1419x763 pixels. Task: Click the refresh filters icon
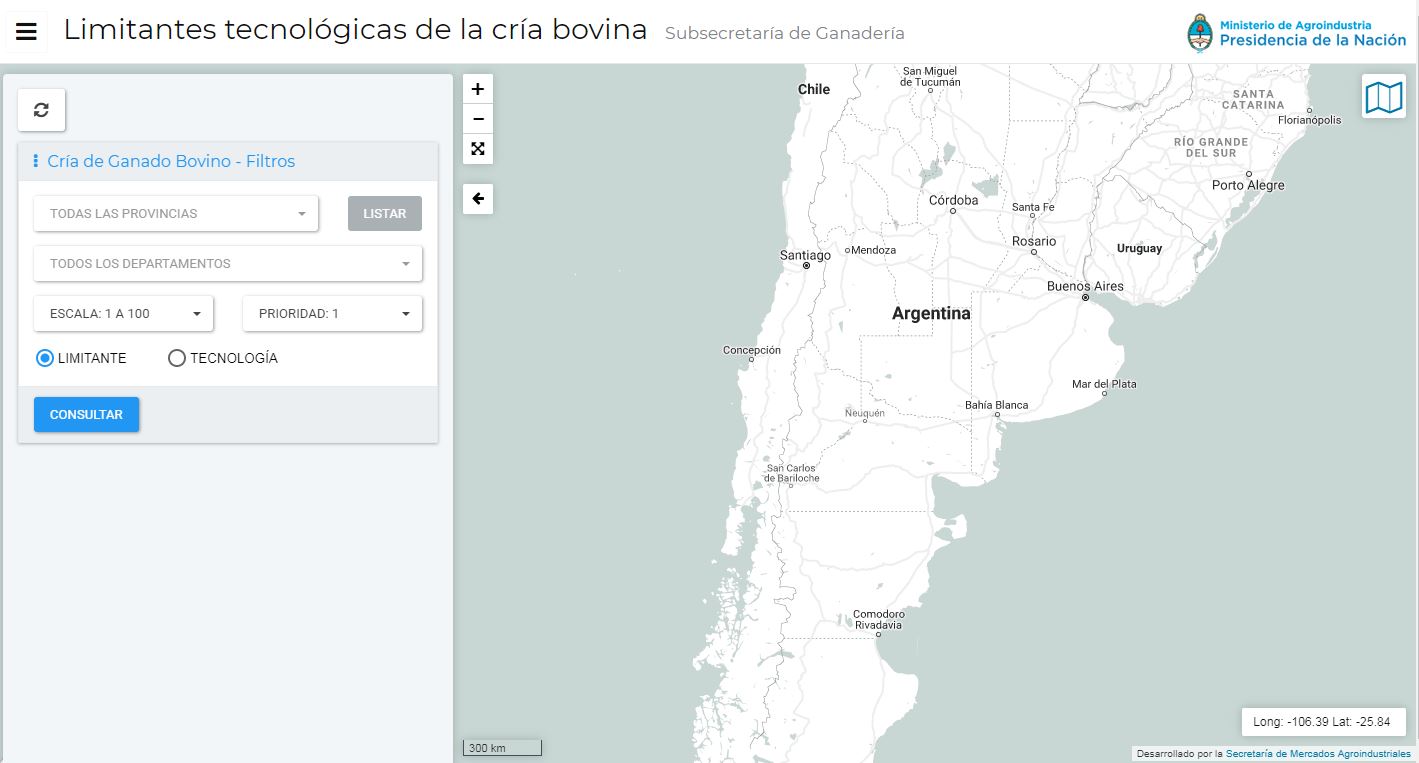[x=41, y=110]
